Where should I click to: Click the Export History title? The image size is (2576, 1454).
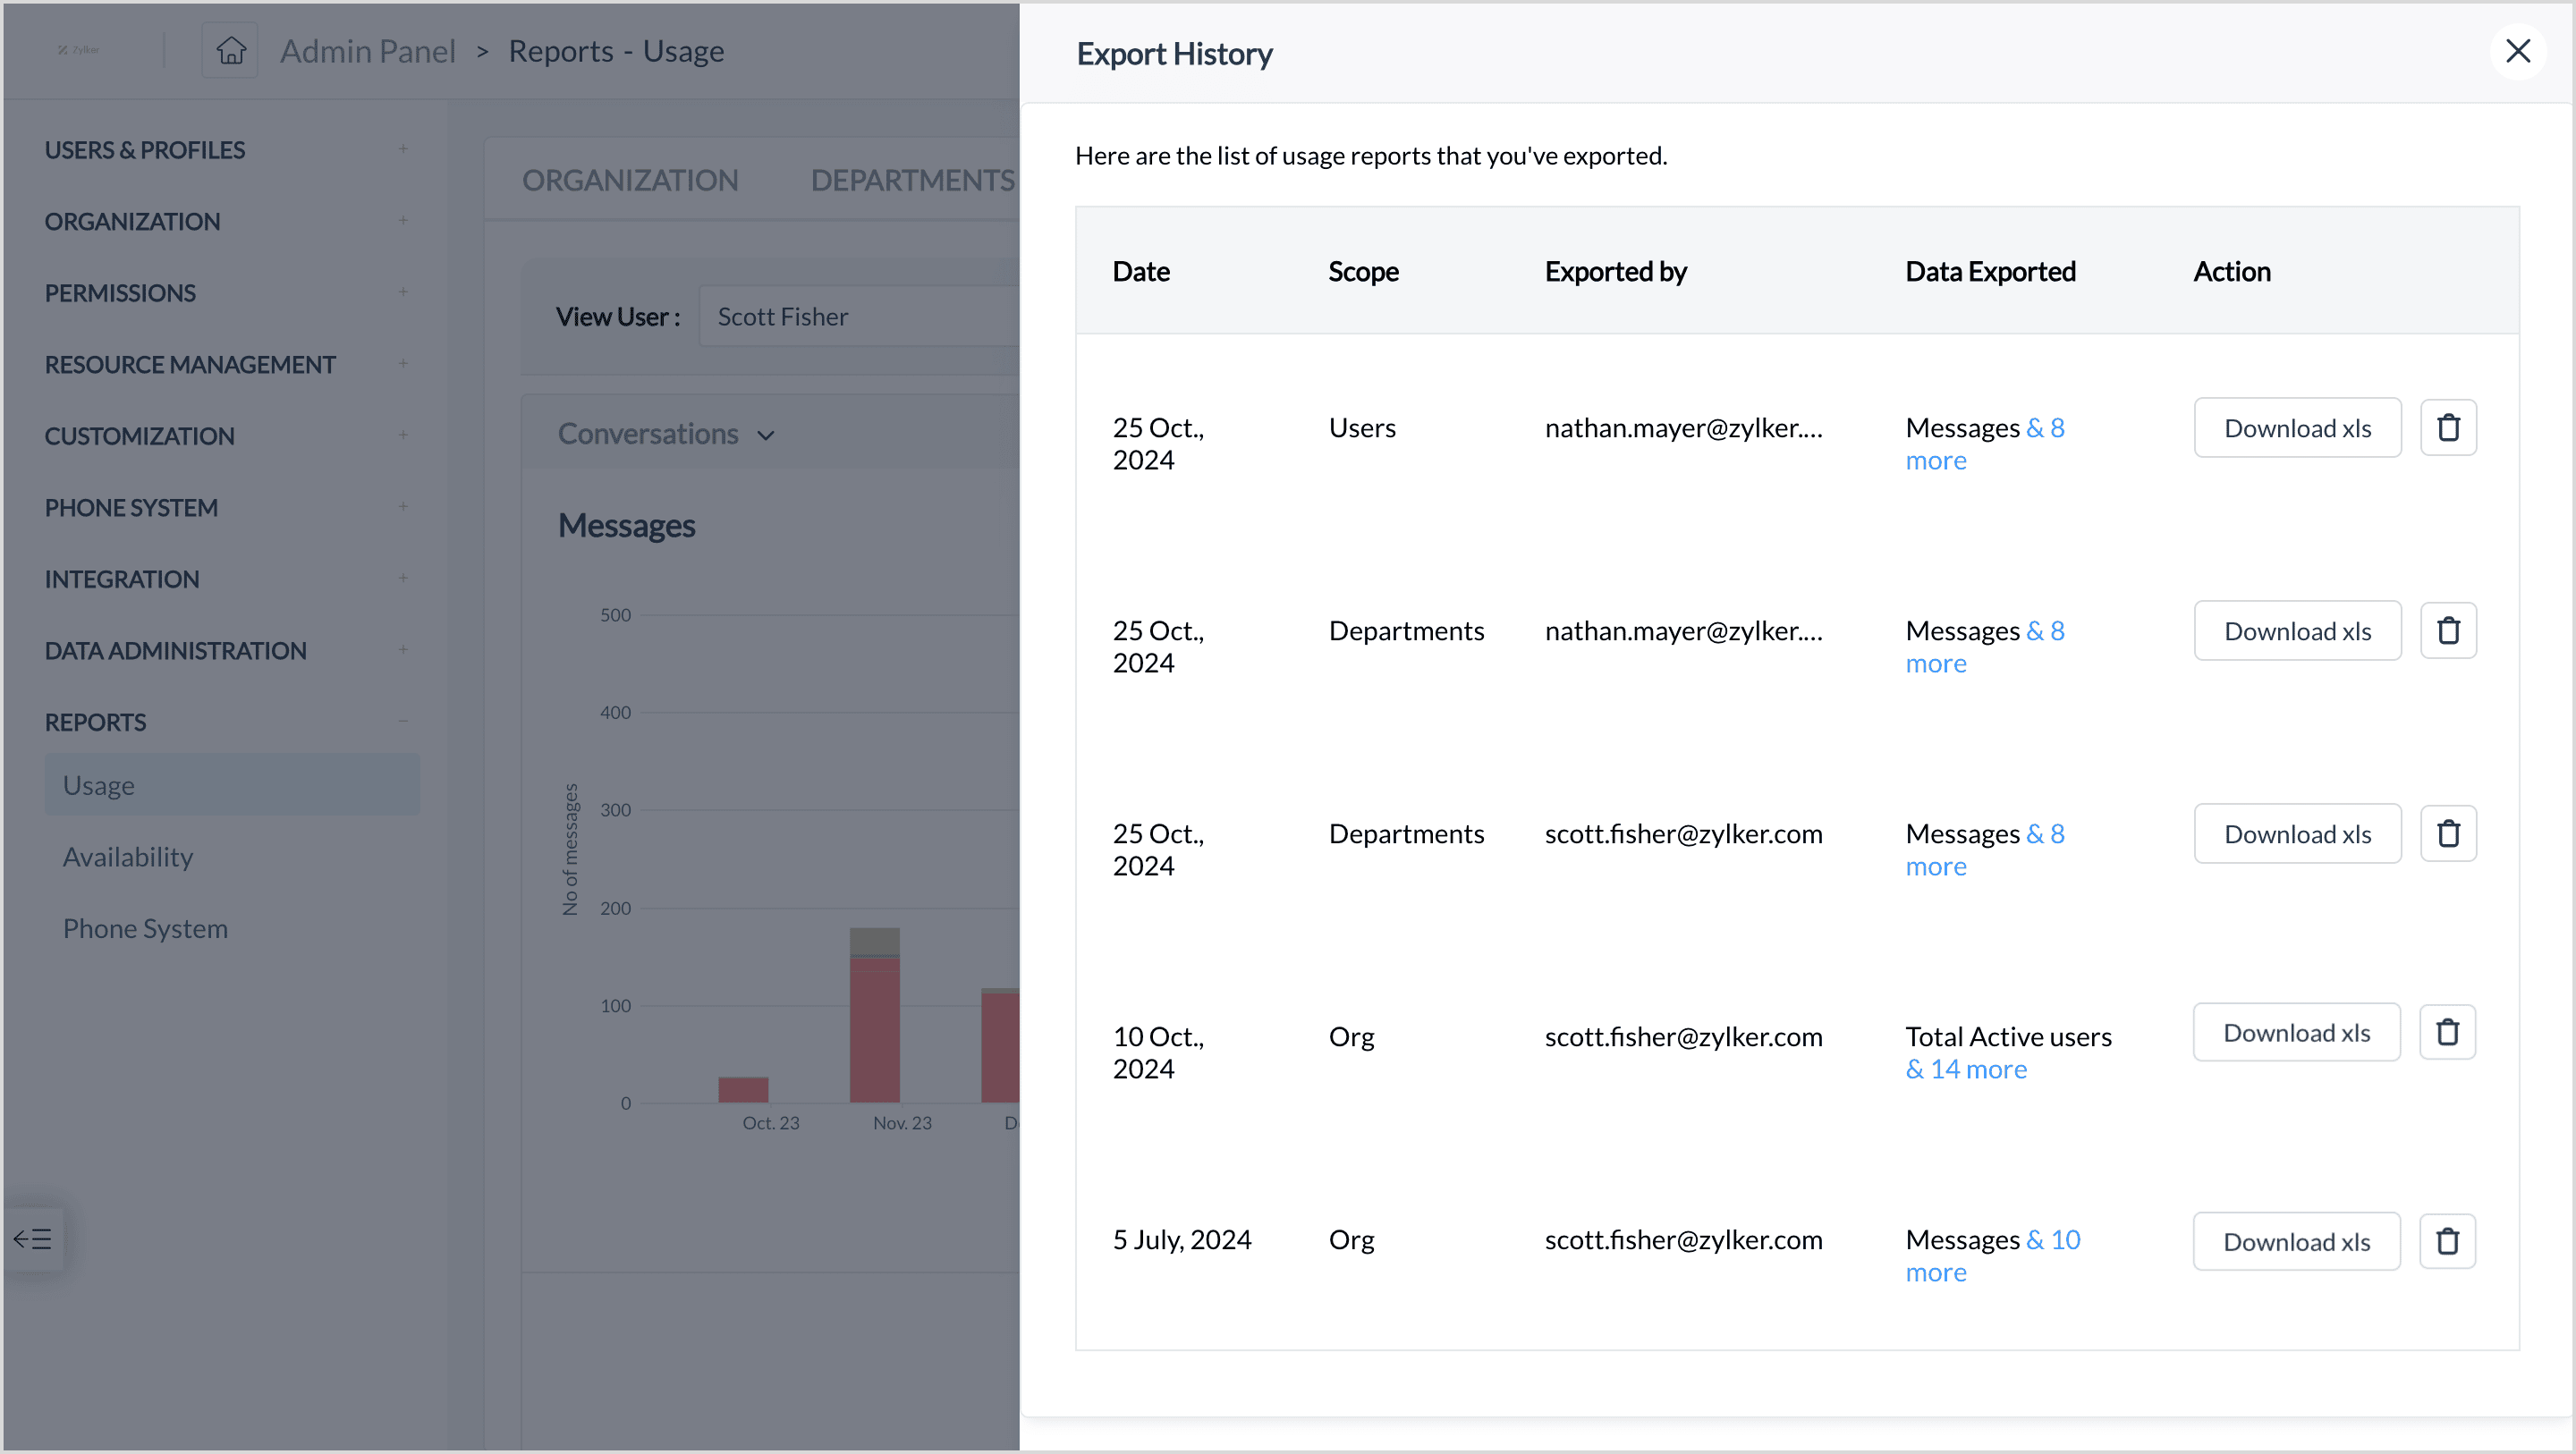click(x=1174, y=54)
